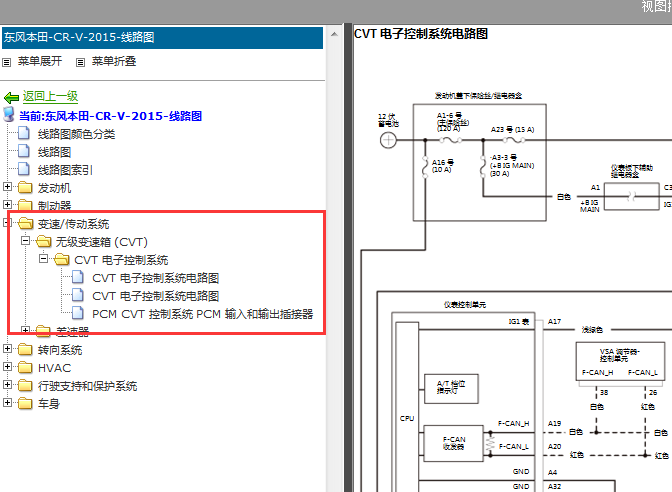Click the VSA 调节器-控制单元 box

620,363
